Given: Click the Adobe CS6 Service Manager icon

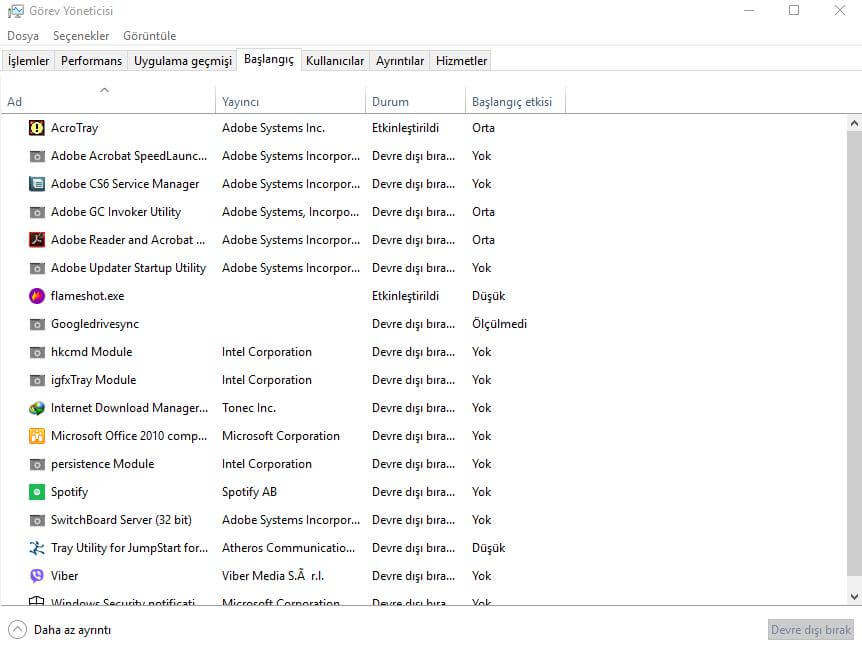Looking at the screenshot, I should 36,184.
